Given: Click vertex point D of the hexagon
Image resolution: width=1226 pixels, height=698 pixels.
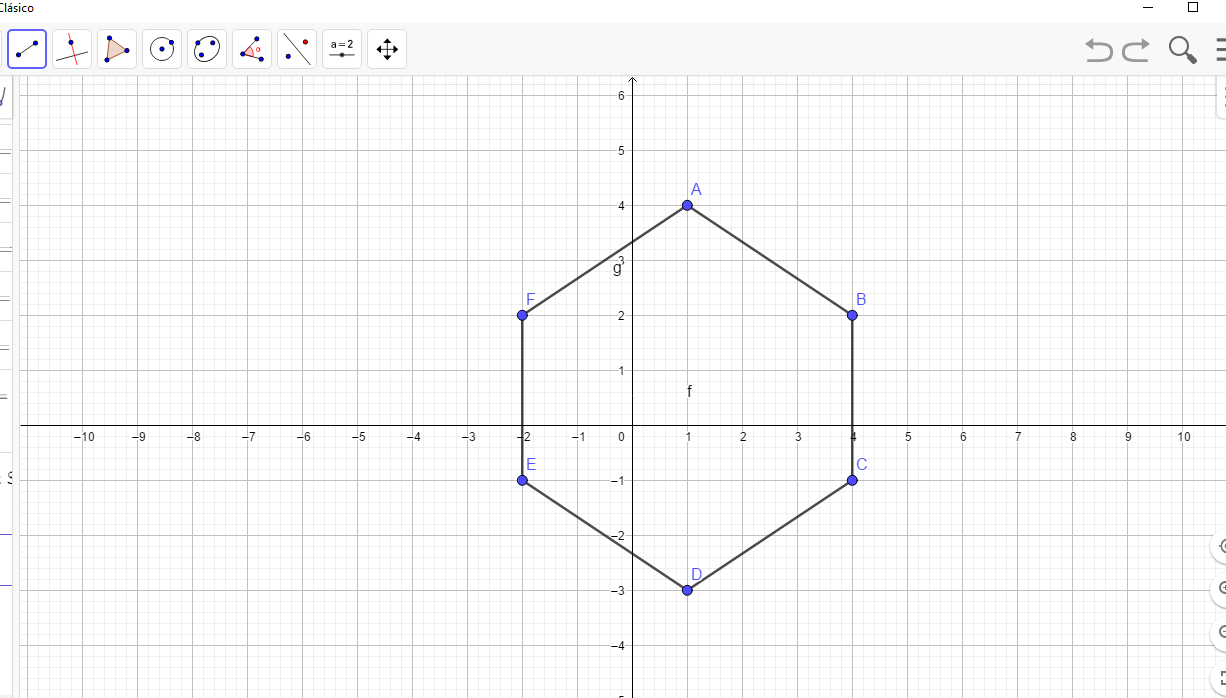Looking at the screenshot, I should pyautogui.click(x=687, y=589).
